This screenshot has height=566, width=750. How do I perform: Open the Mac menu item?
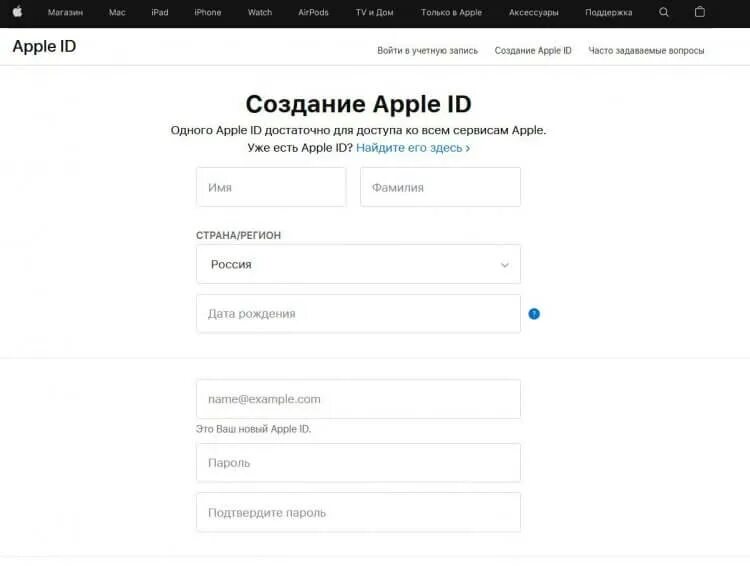point(117,12)
